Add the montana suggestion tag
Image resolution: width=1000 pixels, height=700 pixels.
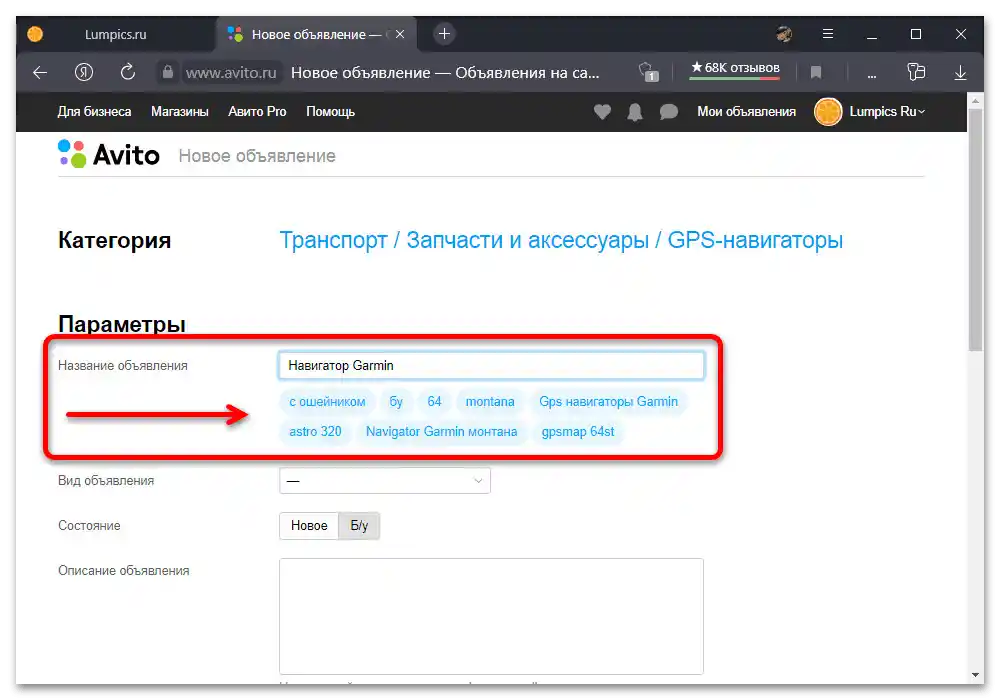point(490,402)
